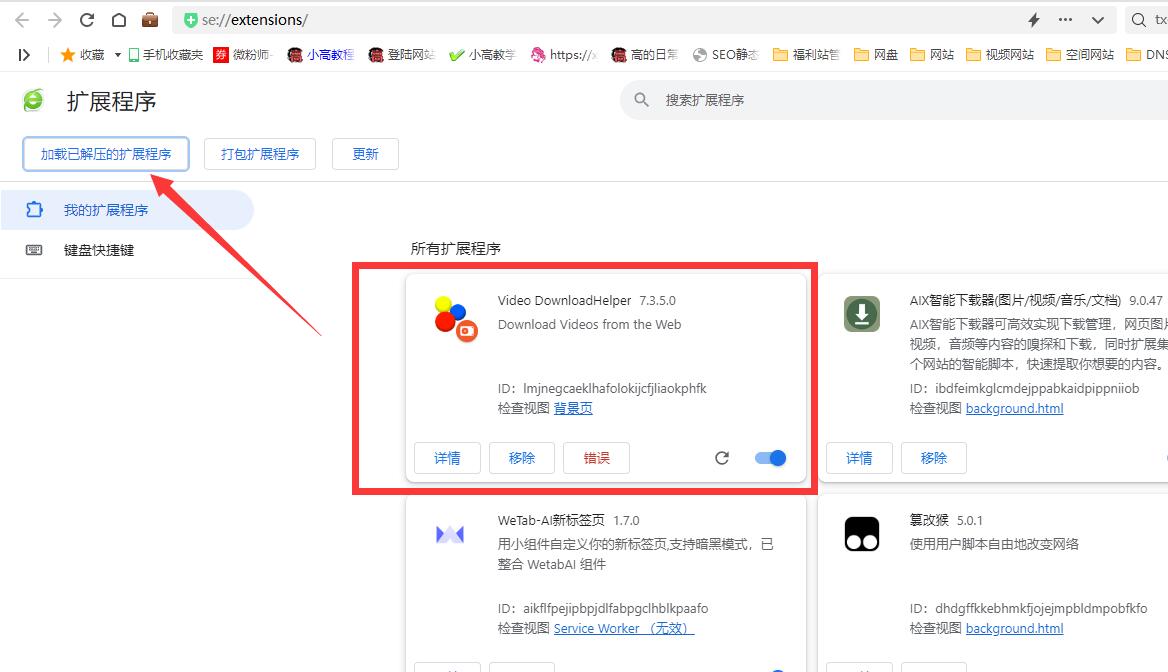Viewport: 1168px width, 672px height.
Task: Click the 更新 button
Action: [365, 153]
